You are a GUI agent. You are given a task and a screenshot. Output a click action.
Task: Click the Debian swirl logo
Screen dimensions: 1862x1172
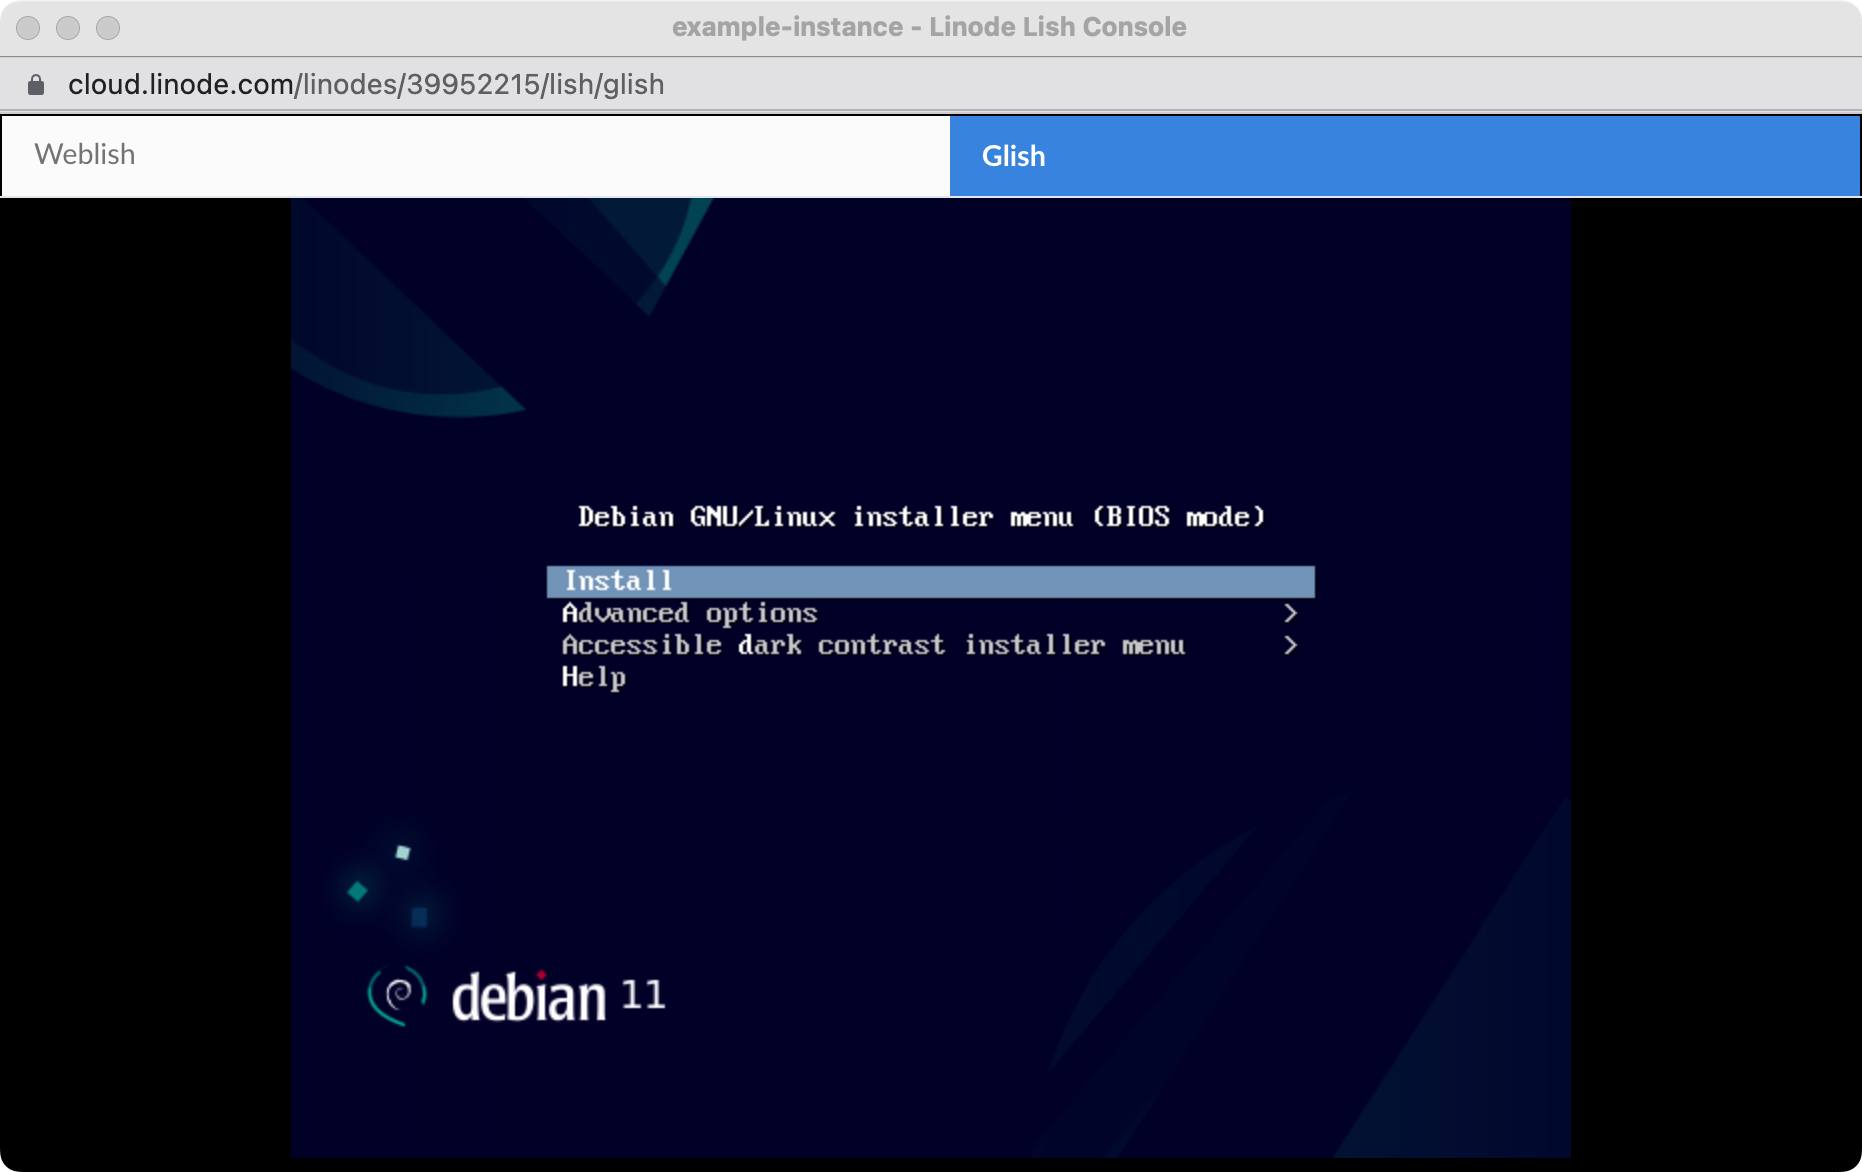[x=396, y=995]
